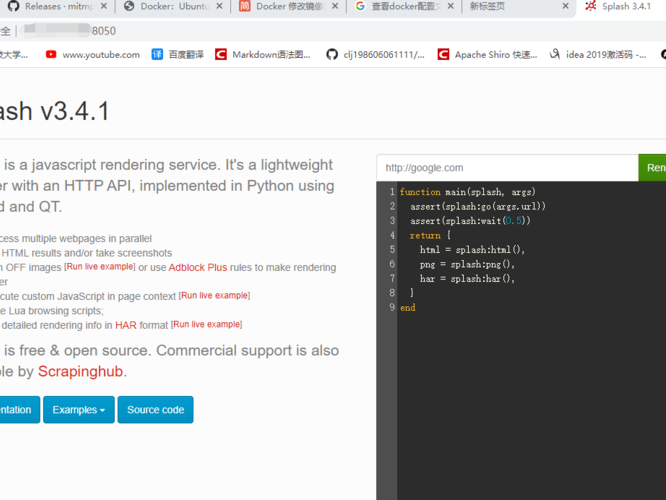Click the empty area of the Lua script editor
The image size is (666, 500).
point(531,404)
